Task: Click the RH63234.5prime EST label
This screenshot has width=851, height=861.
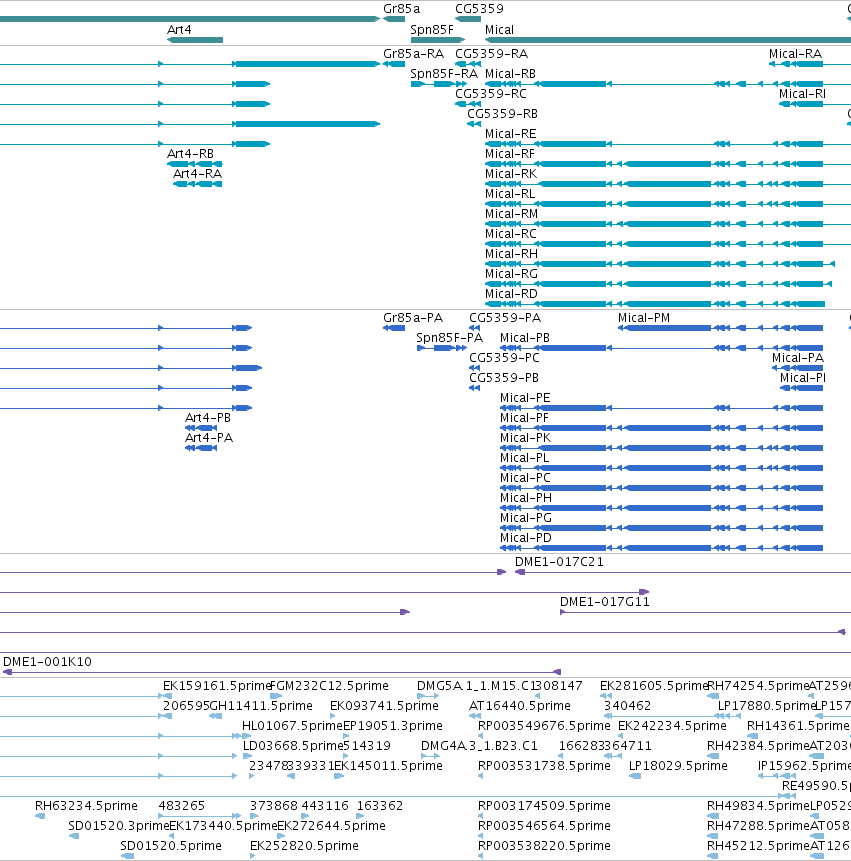Action: (86, 806)
